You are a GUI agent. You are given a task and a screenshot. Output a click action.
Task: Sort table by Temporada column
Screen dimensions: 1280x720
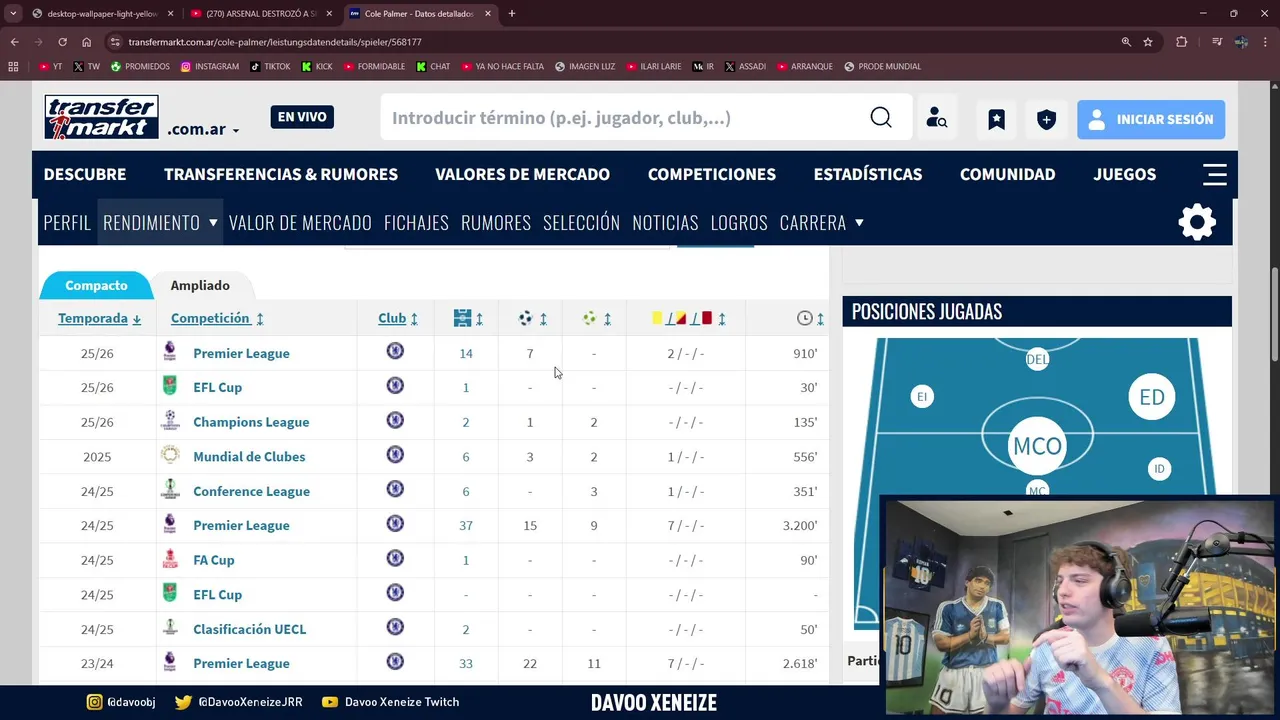coord(99,318)
